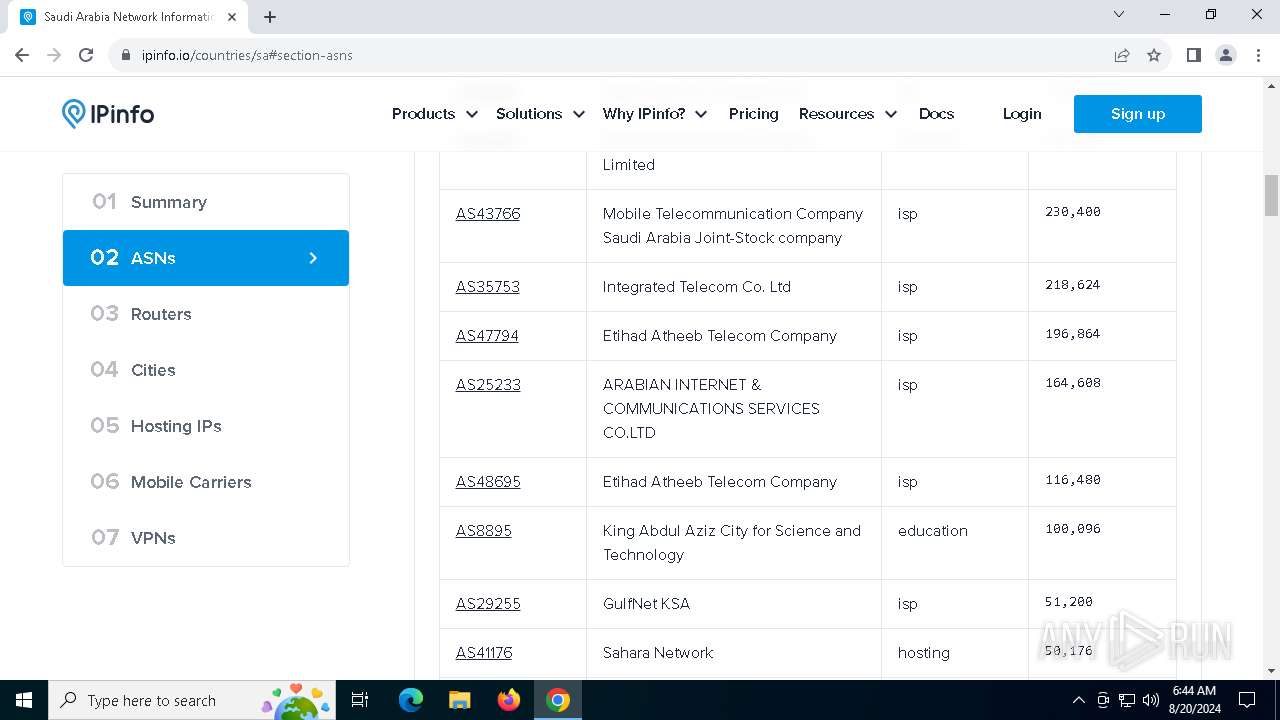Open the Chrome profile avatar

coord(1226,55)
